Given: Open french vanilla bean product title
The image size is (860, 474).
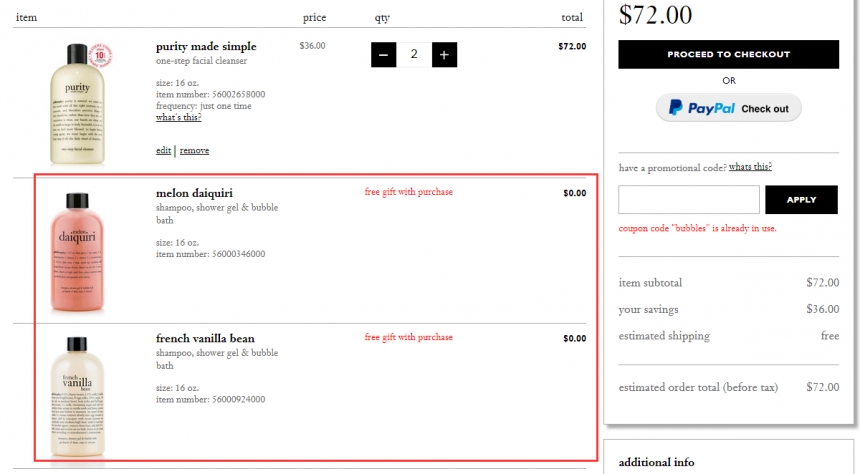Looking at the screenshot, I should click(x=205, y=338).
